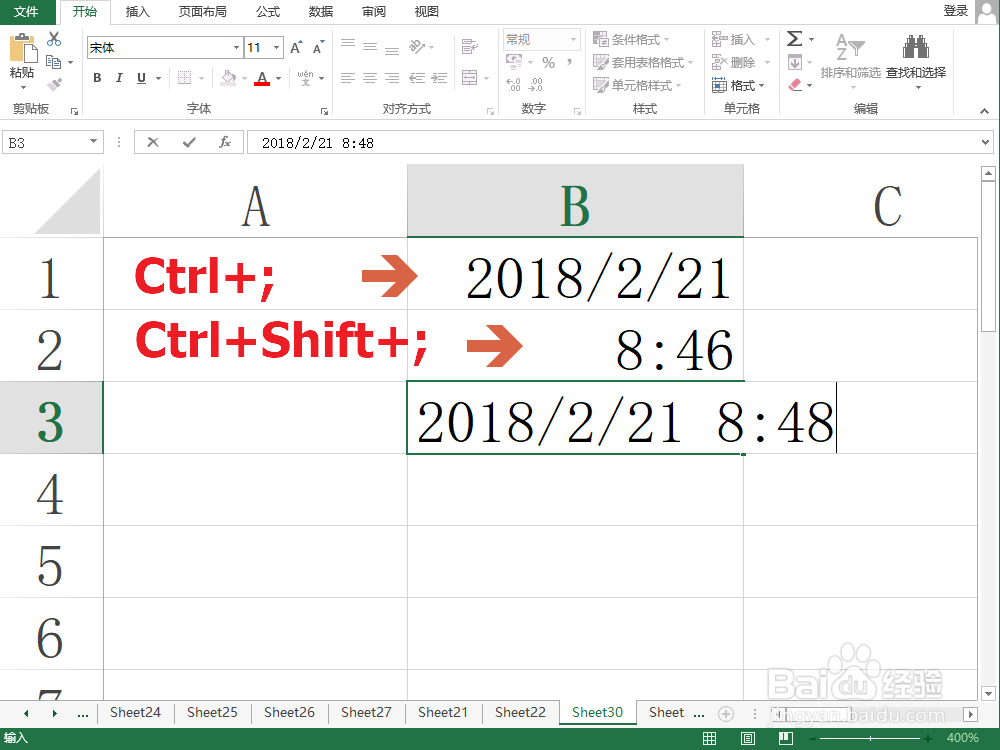Open the 格式 format menu
1000x750 pixels.
738,85
